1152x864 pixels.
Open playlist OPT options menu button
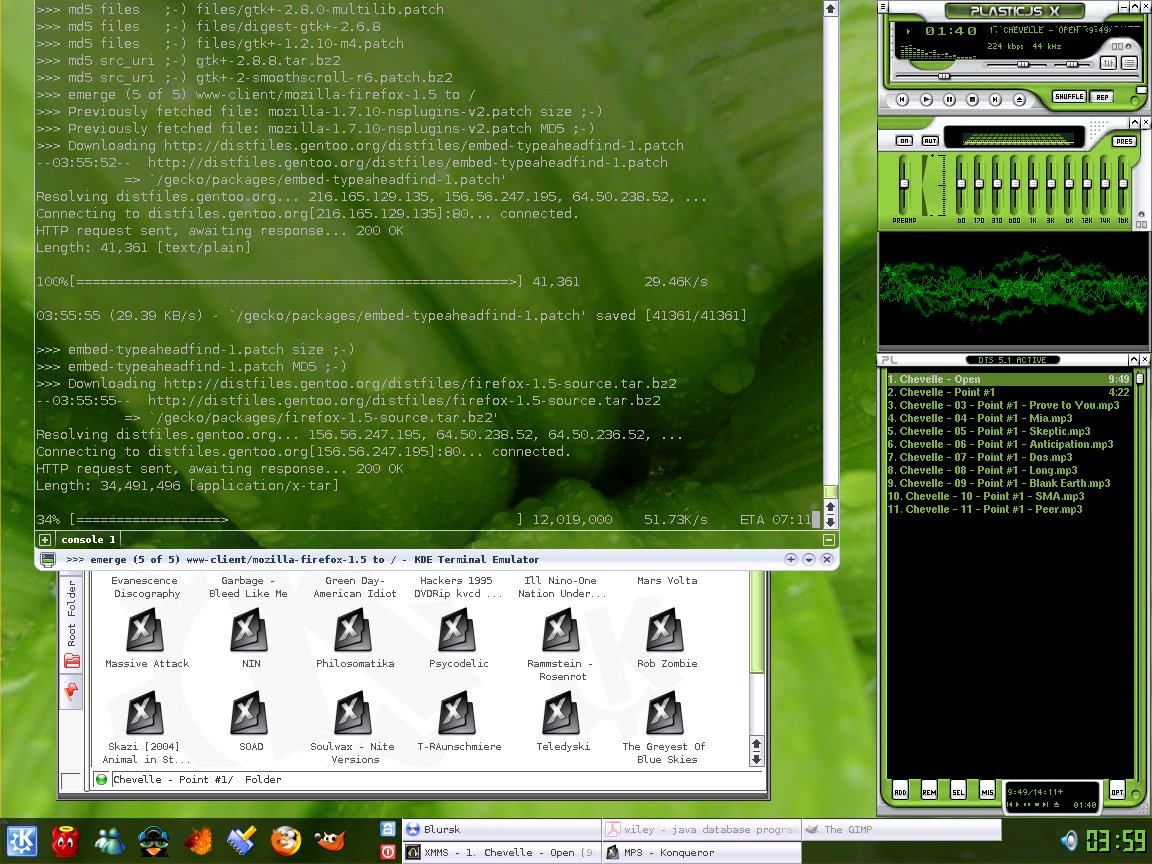point(1117,791)
